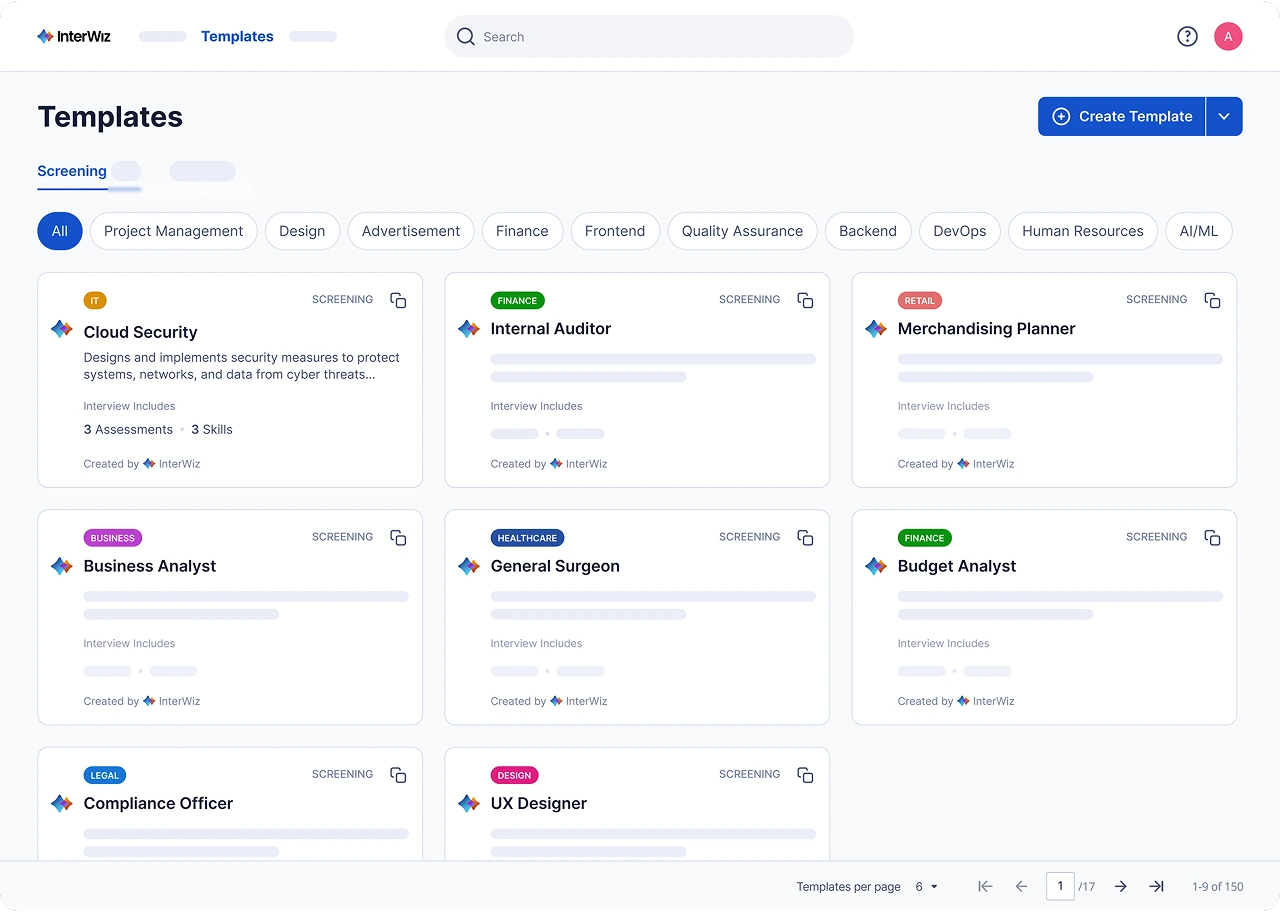Open the Help question mark icon
The width and height of the screenshot is (1280, 912).
1187,36
